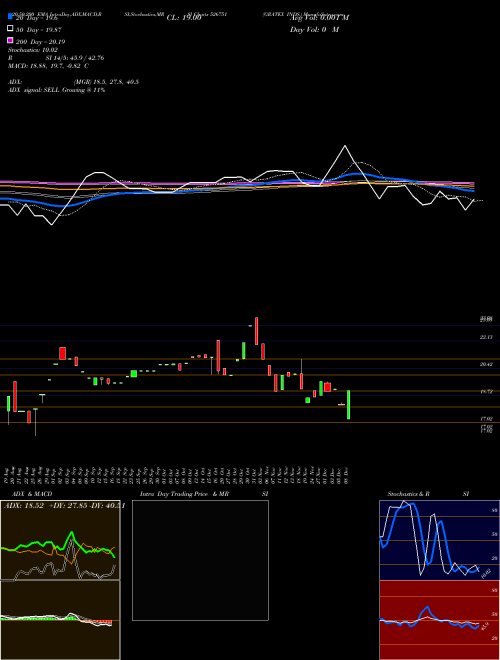The image size is (500, 660).
Task: Click the 'Day Vol: 0 M' text
Action: pos(314,29)
